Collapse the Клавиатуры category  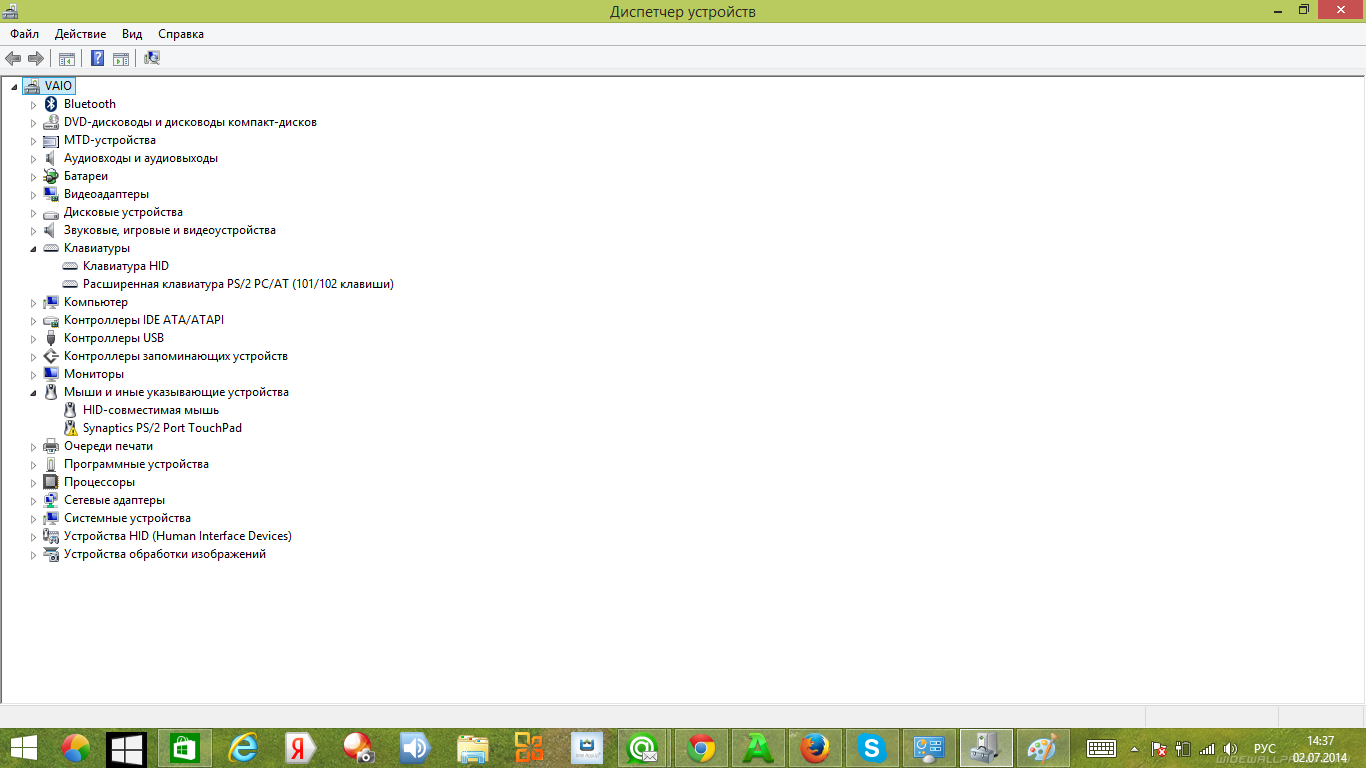click(33, 249)
